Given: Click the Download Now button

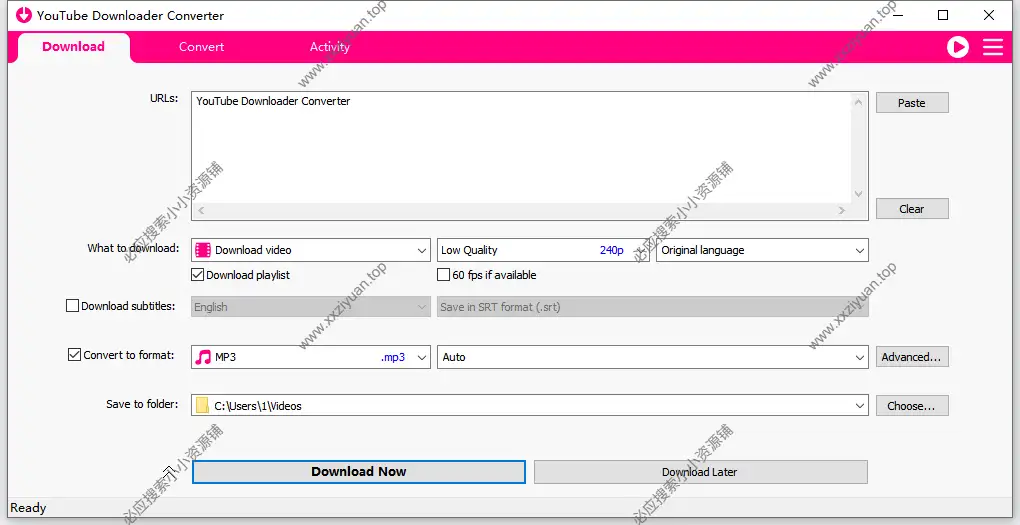Looking at the screenshot, I should point(358,472).
